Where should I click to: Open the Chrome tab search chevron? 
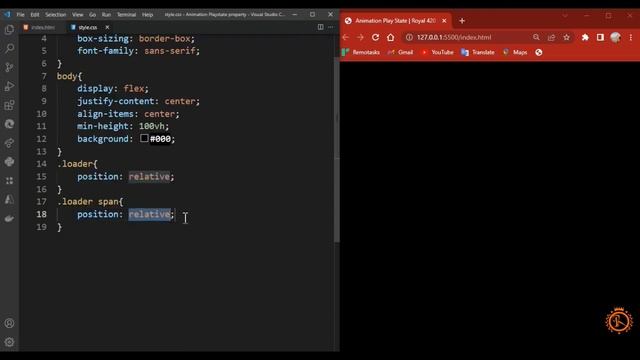coord(565,16)
